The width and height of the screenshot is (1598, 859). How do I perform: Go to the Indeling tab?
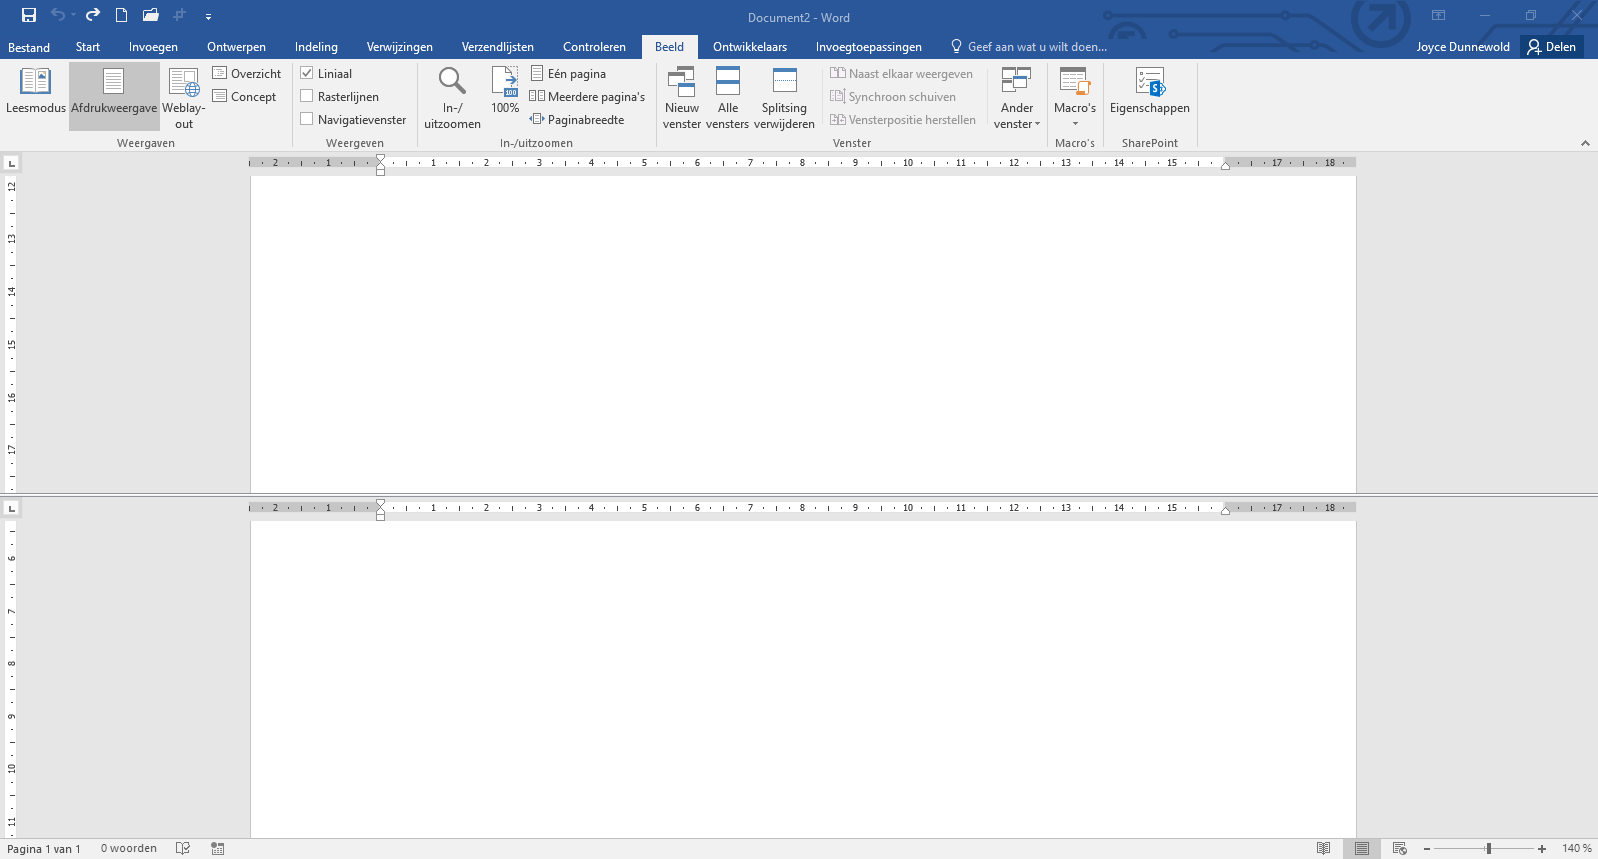click(x=316, y=47)
